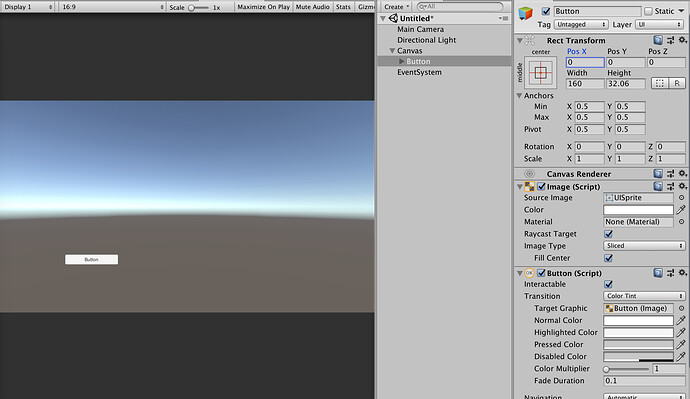Click the Mute Audio button
This screenshot has height=399, width=690.
click(x=312, y=7)
